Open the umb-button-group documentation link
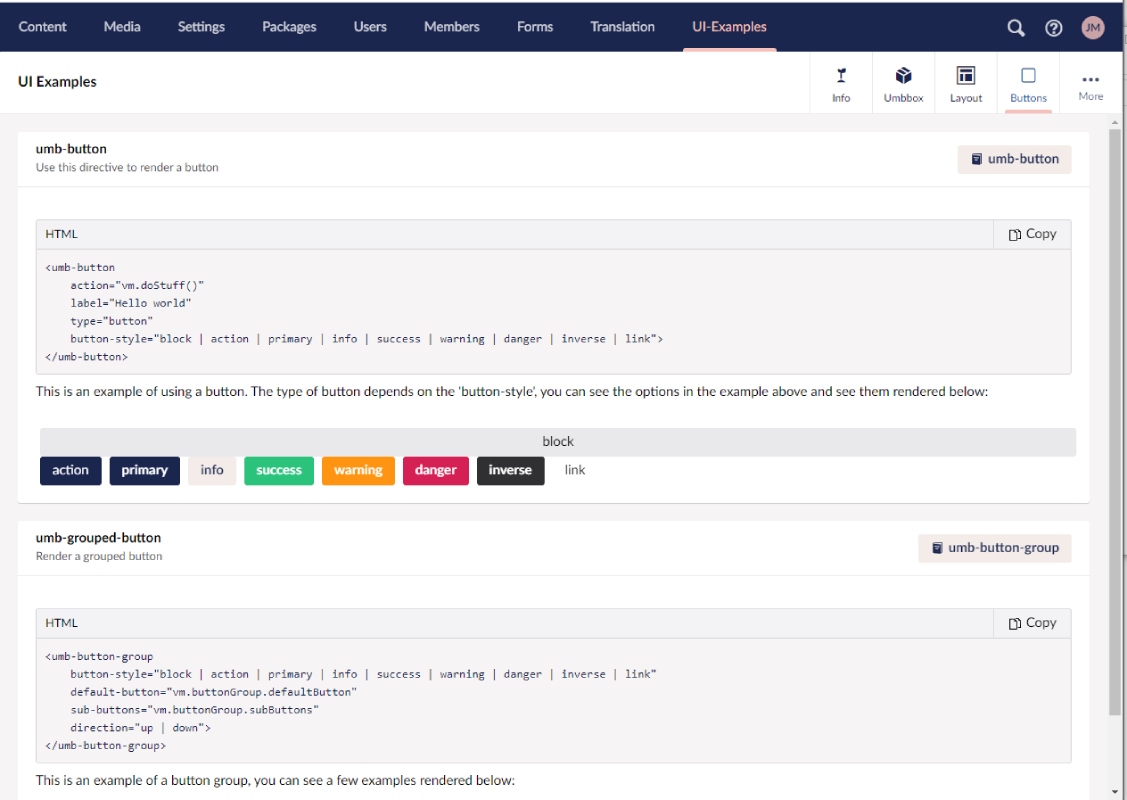 (x=995, y=548)
